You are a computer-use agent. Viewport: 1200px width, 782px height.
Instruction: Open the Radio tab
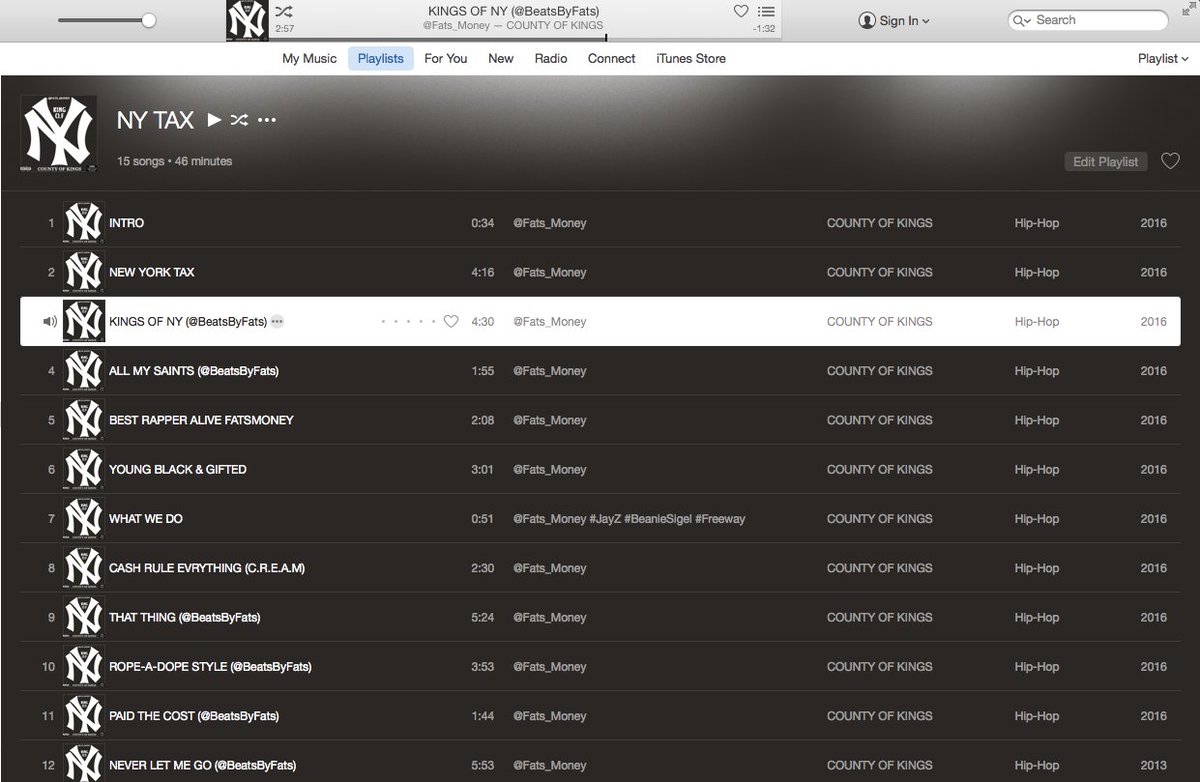point(551,58)
